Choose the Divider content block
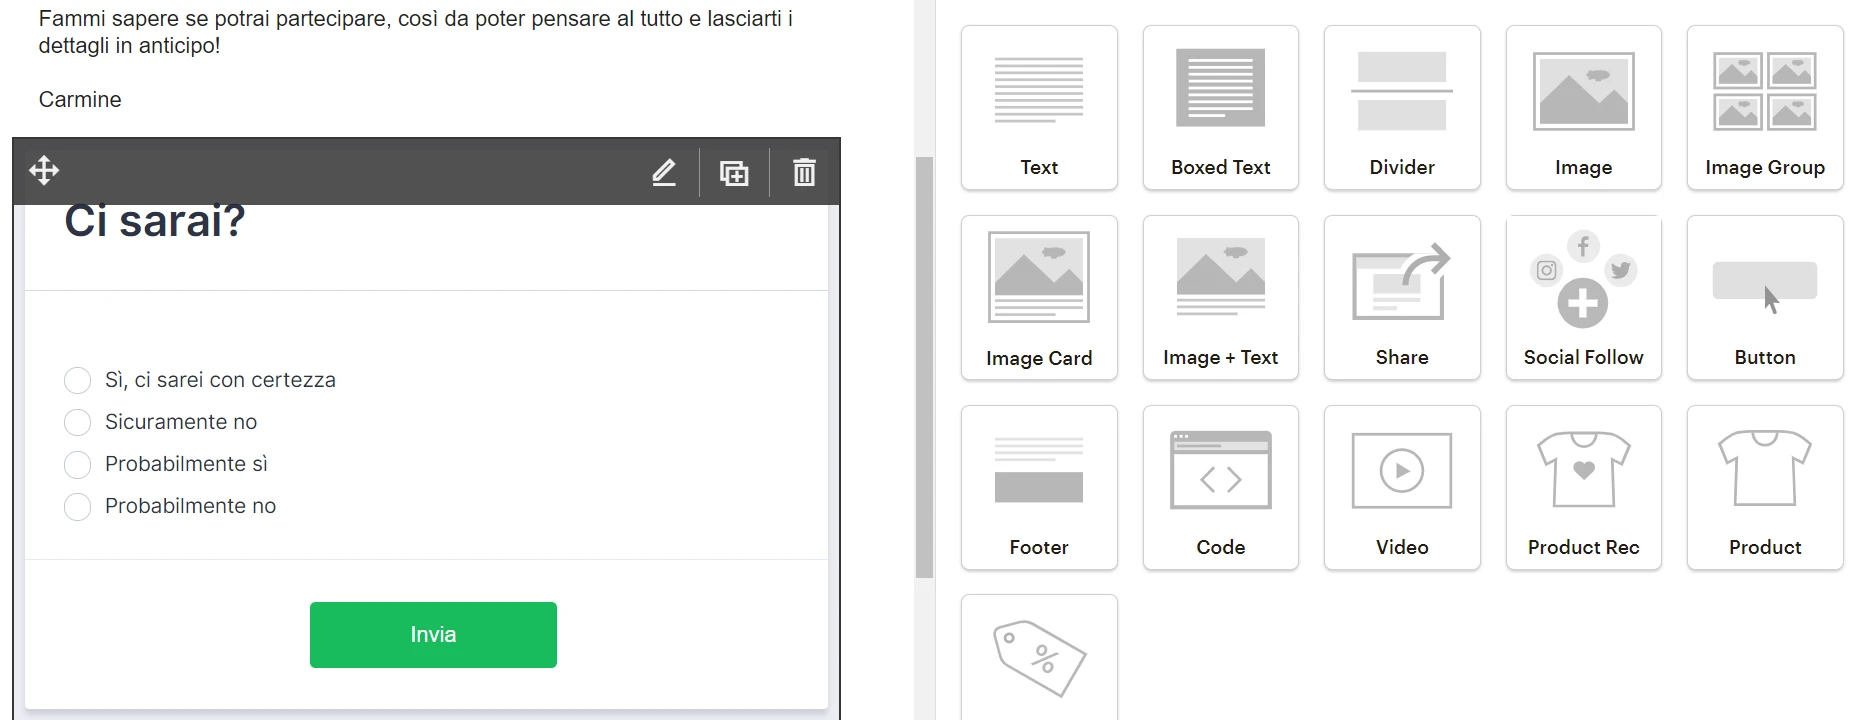This screenshot has width=1867, height=720. (1402, 108)
